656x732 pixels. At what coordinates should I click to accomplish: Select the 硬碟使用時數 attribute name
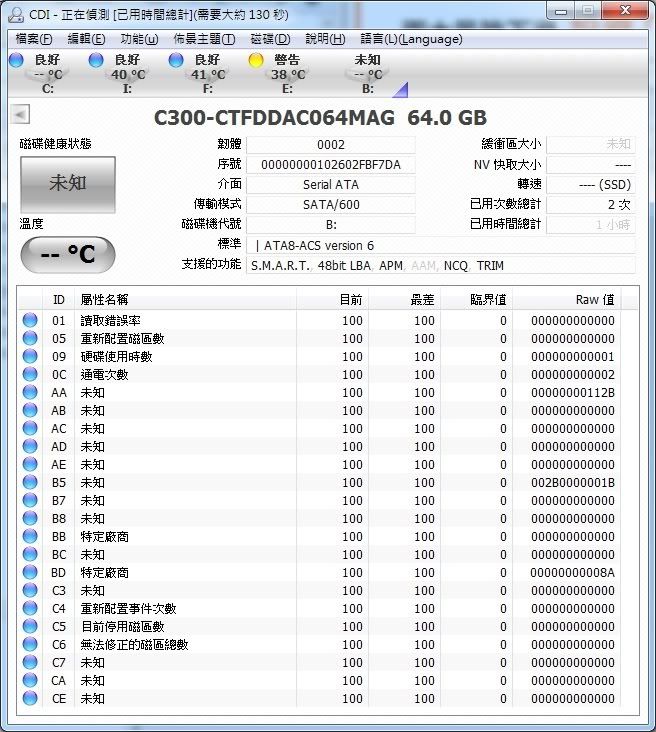(116, 357)
